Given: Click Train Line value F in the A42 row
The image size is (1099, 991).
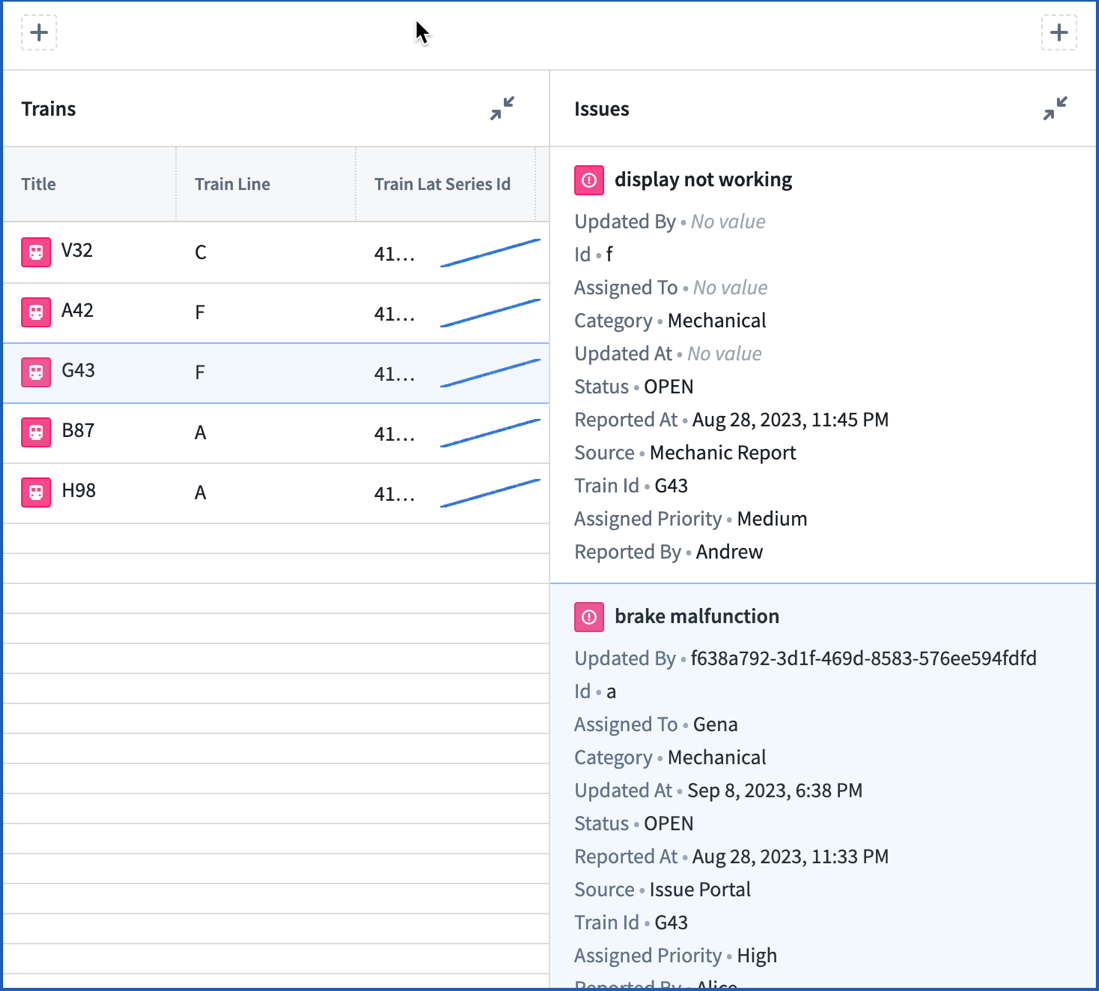Looking at the screenshot, I should (x=200, y=313).
